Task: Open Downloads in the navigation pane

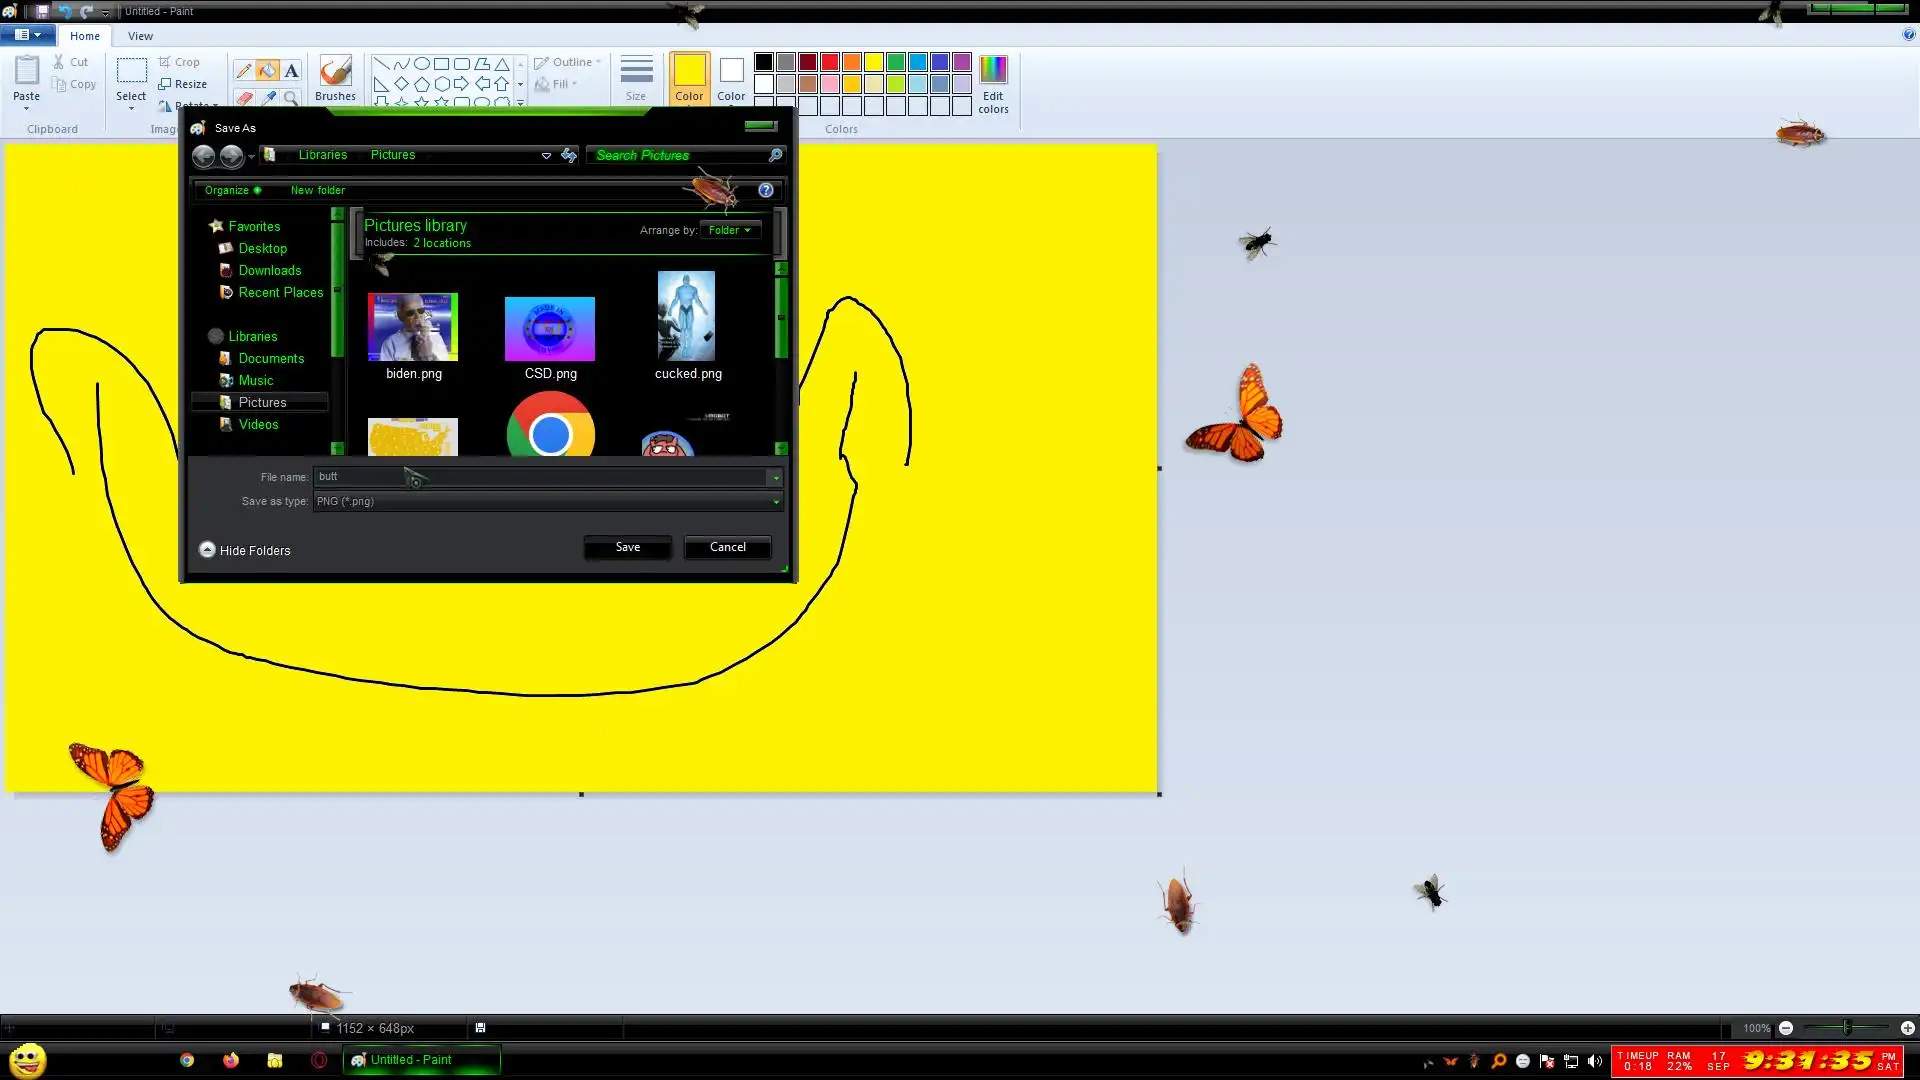Action: (269, 270)
